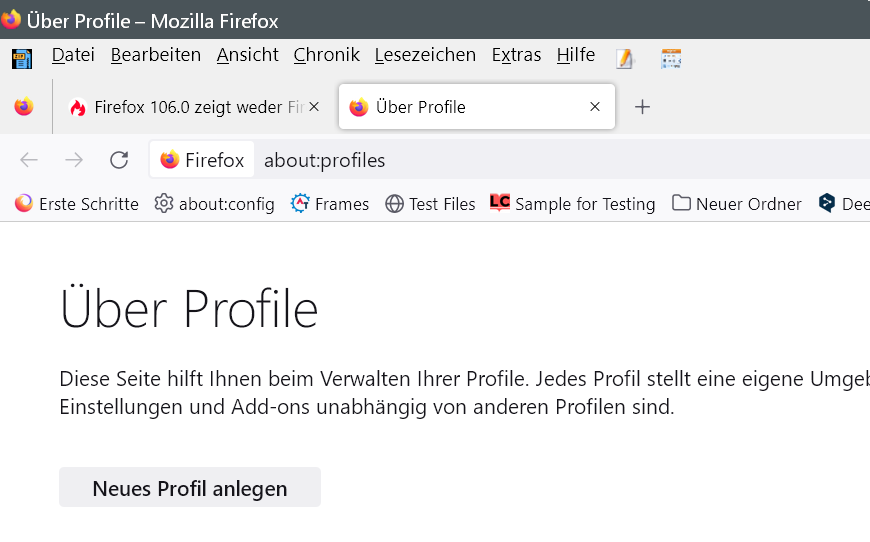Open the Datei menu

coord(73,55)
